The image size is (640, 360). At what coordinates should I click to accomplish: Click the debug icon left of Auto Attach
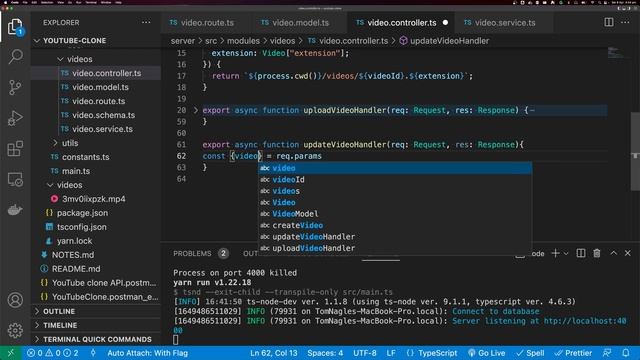tap(93, 353)
